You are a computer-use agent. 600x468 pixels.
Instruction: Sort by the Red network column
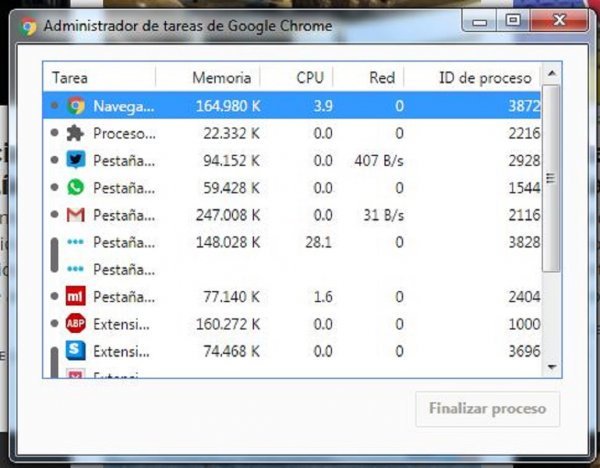pos(381,77)
